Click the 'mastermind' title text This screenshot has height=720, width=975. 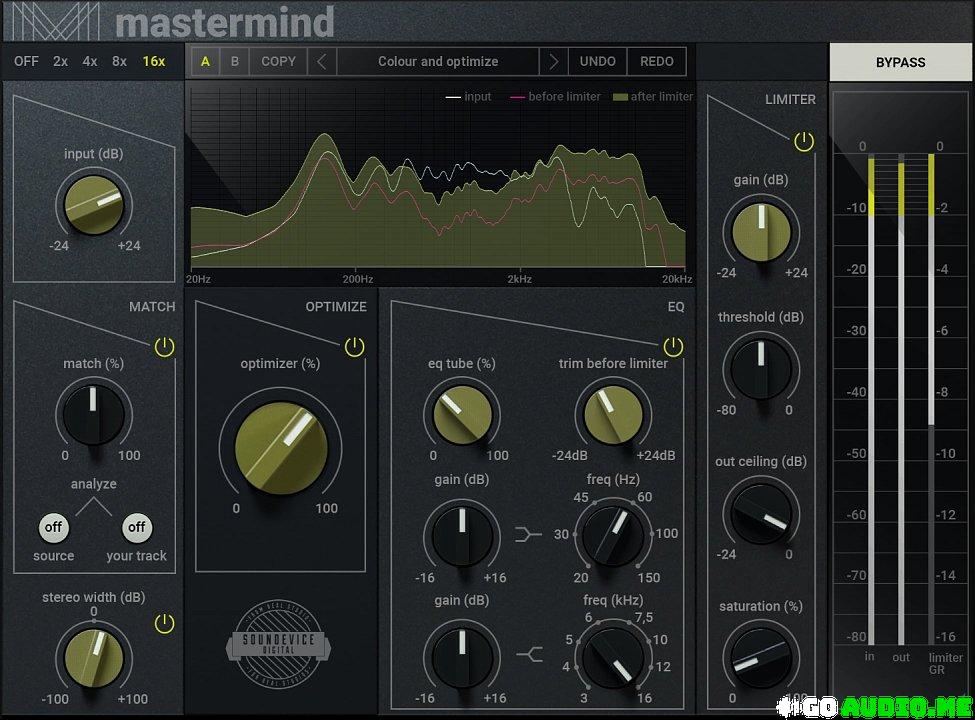coord(225,21)
